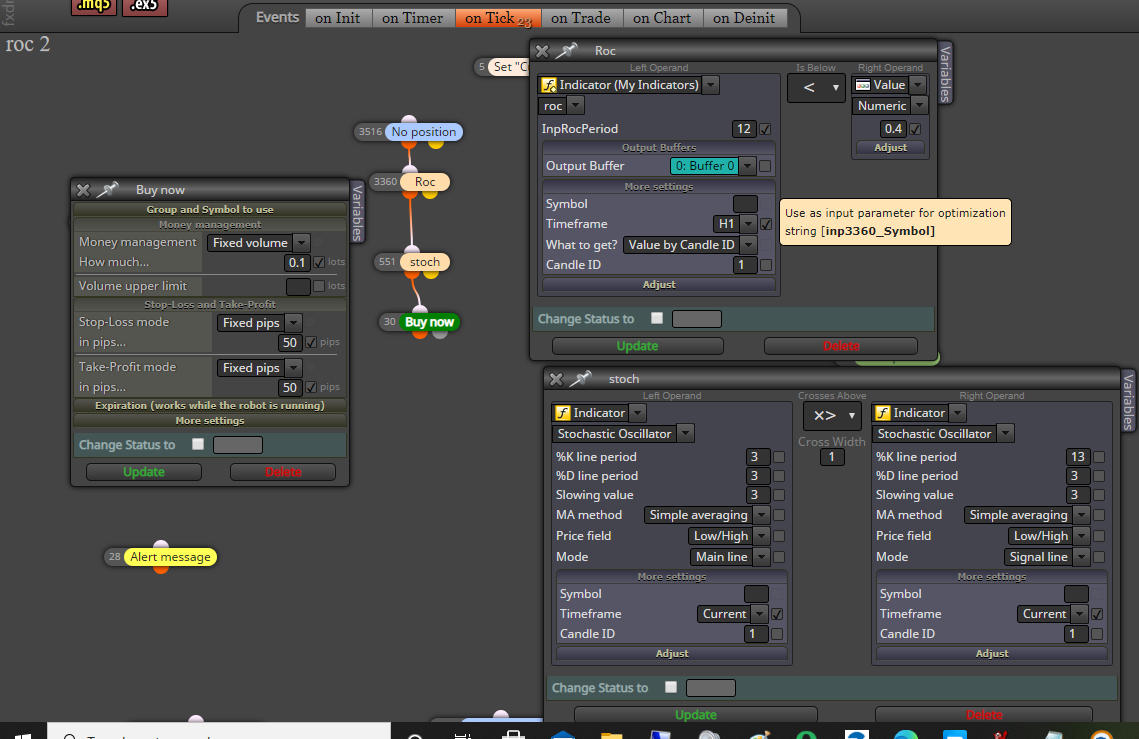Open the Windows Start menu

click(x=23, y=733)
